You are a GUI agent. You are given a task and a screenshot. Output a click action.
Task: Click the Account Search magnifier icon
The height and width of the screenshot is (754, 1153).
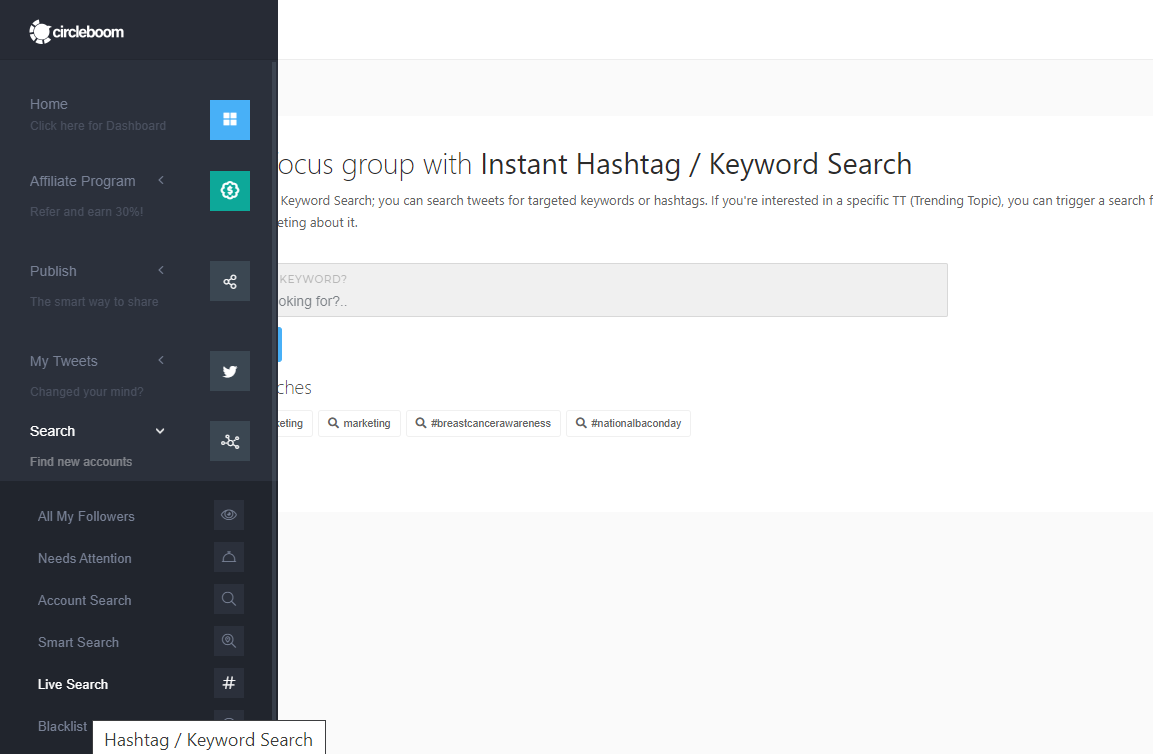click(x=229, y=599)
